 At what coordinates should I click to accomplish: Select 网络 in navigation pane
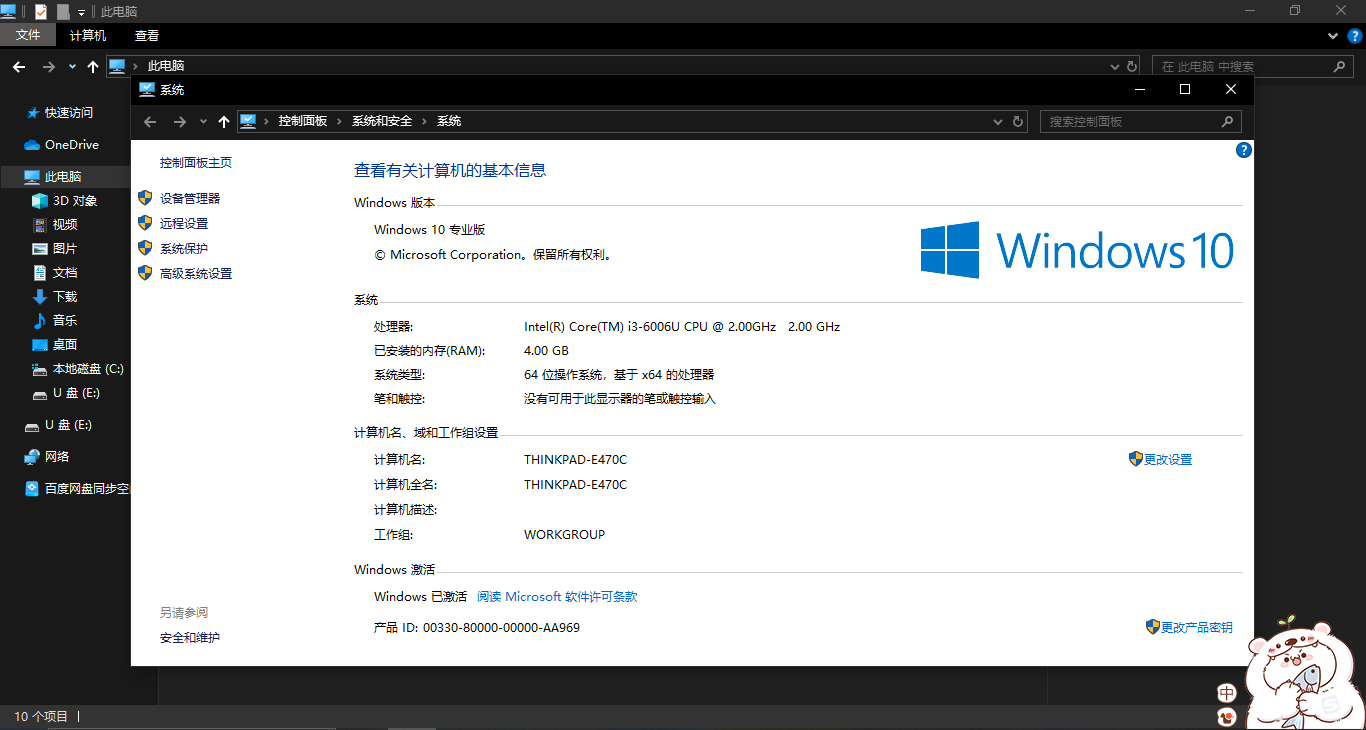click(47, 457)
